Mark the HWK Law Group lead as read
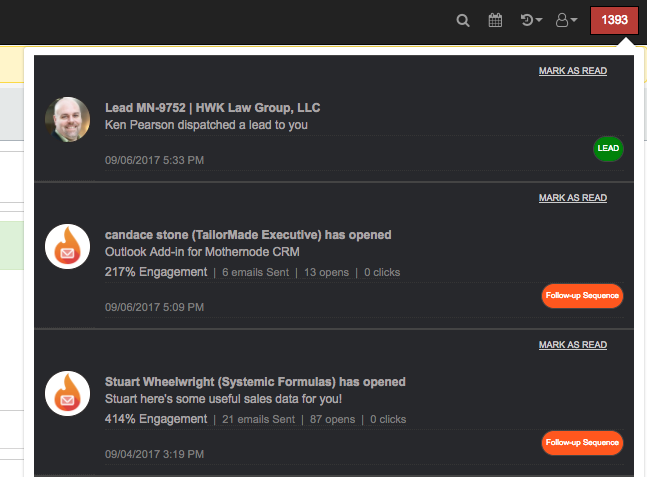The width and height of the screenshot is (647, 477). click(x=573, y=71)
